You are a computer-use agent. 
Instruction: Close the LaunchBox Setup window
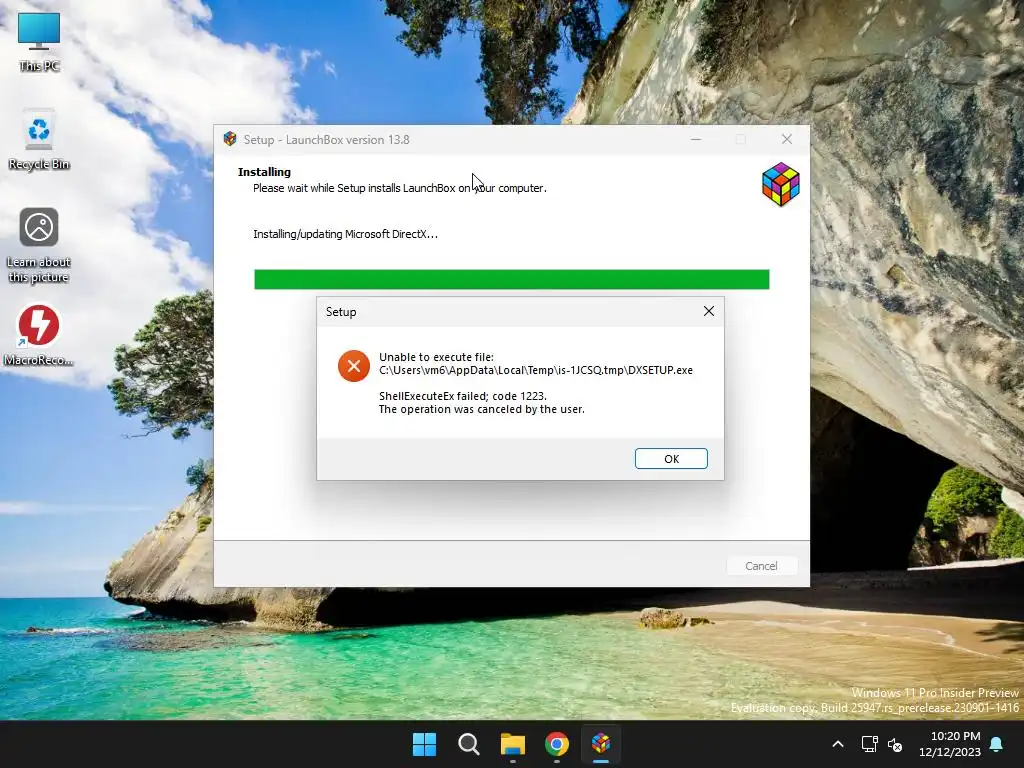coord(786,139)
